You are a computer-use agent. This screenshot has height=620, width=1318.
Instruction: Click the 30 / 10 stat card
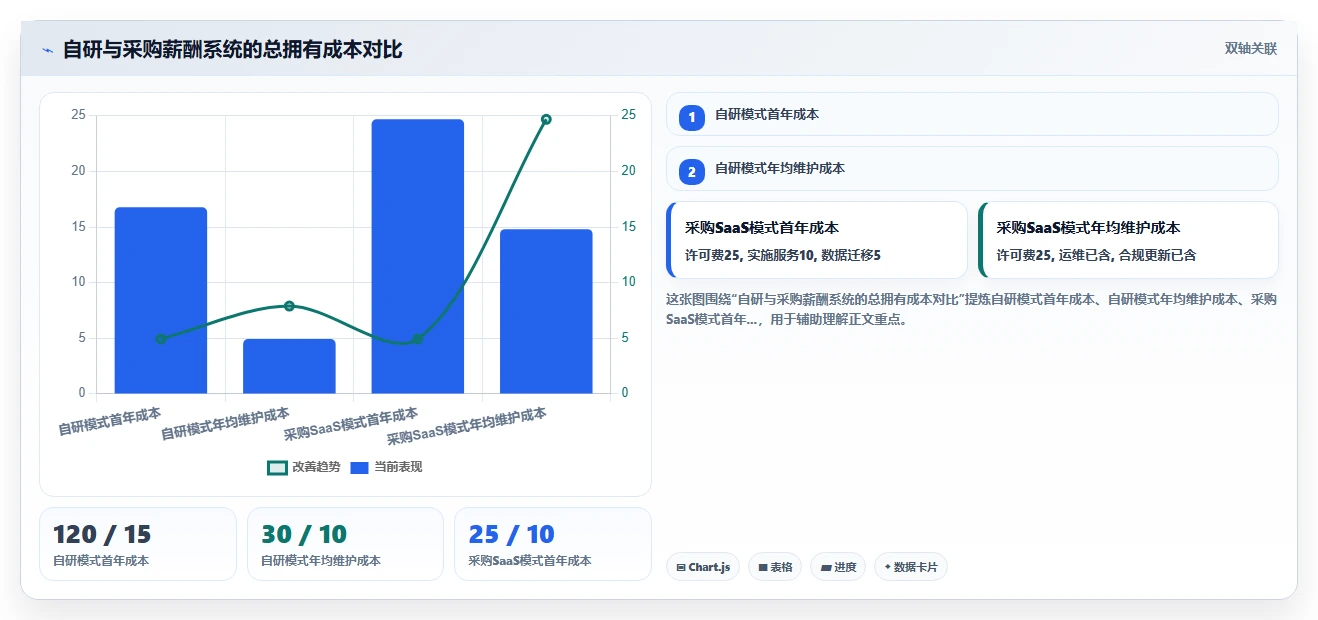click(x=345, y=544)
